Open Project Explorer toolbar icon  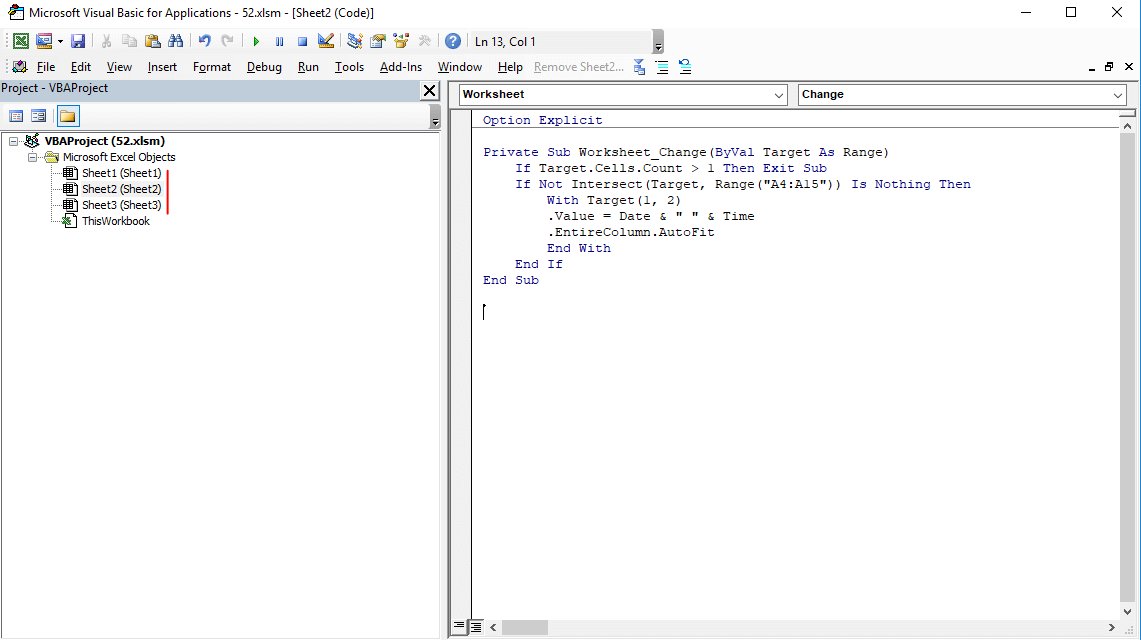(354, 41)
